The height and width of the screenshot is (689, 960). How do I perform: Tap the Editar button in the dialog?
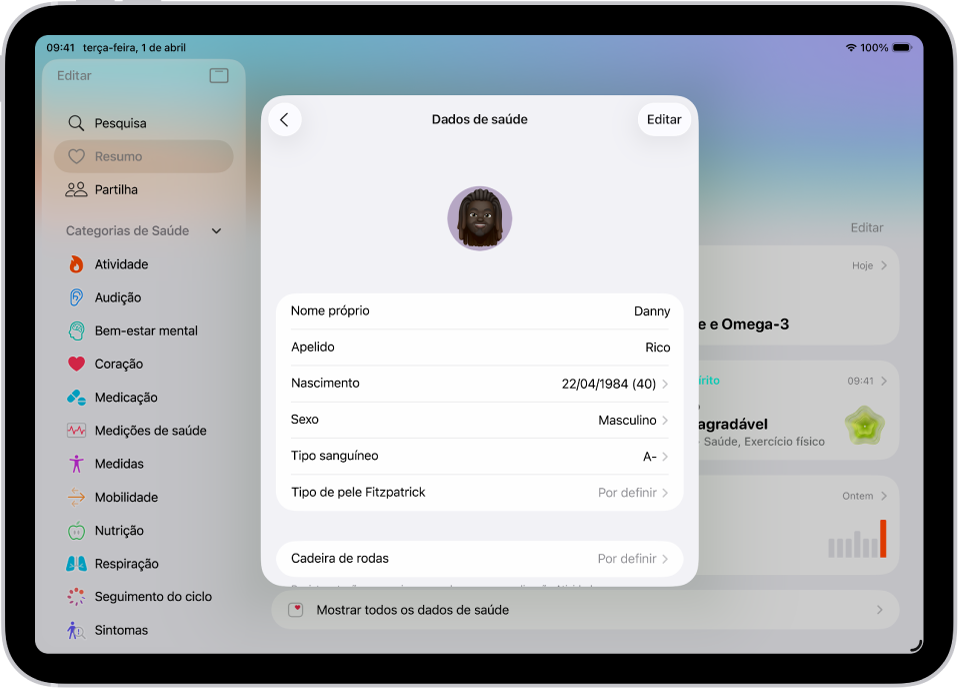tap(664, 119)
